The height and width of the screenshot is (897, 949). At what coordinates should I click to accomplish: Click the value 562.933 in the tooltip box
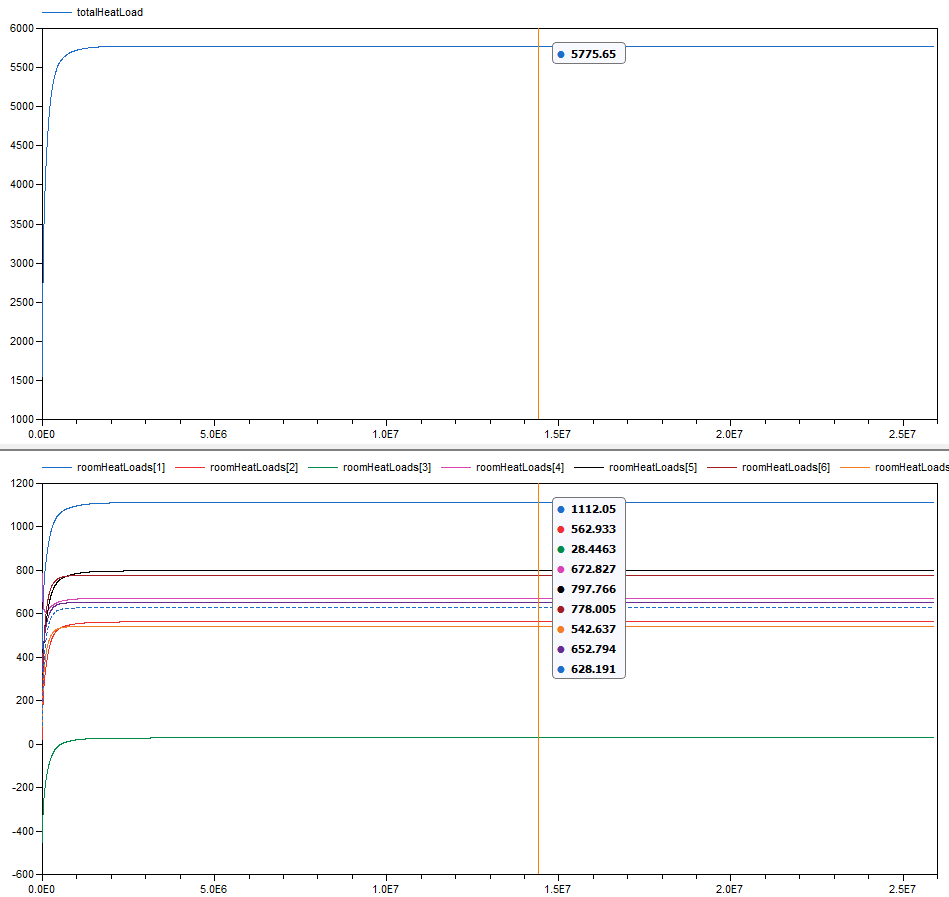pyautogui.click(x=593, y=529)
